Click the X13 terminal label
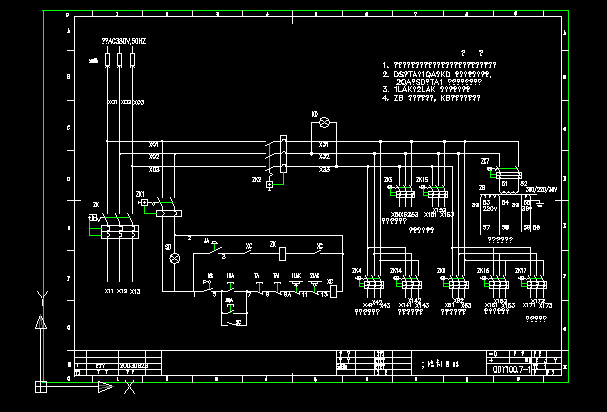This screenshot has height=412, width=607. click(135, 291)
